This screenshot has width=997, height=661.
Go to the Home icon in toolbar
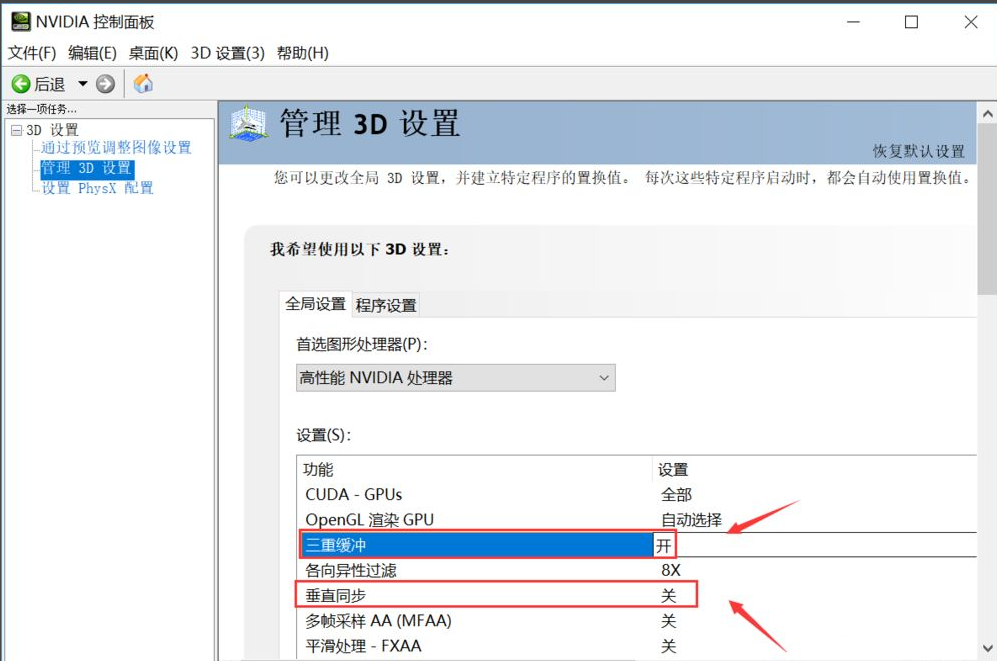pos(143,83)
